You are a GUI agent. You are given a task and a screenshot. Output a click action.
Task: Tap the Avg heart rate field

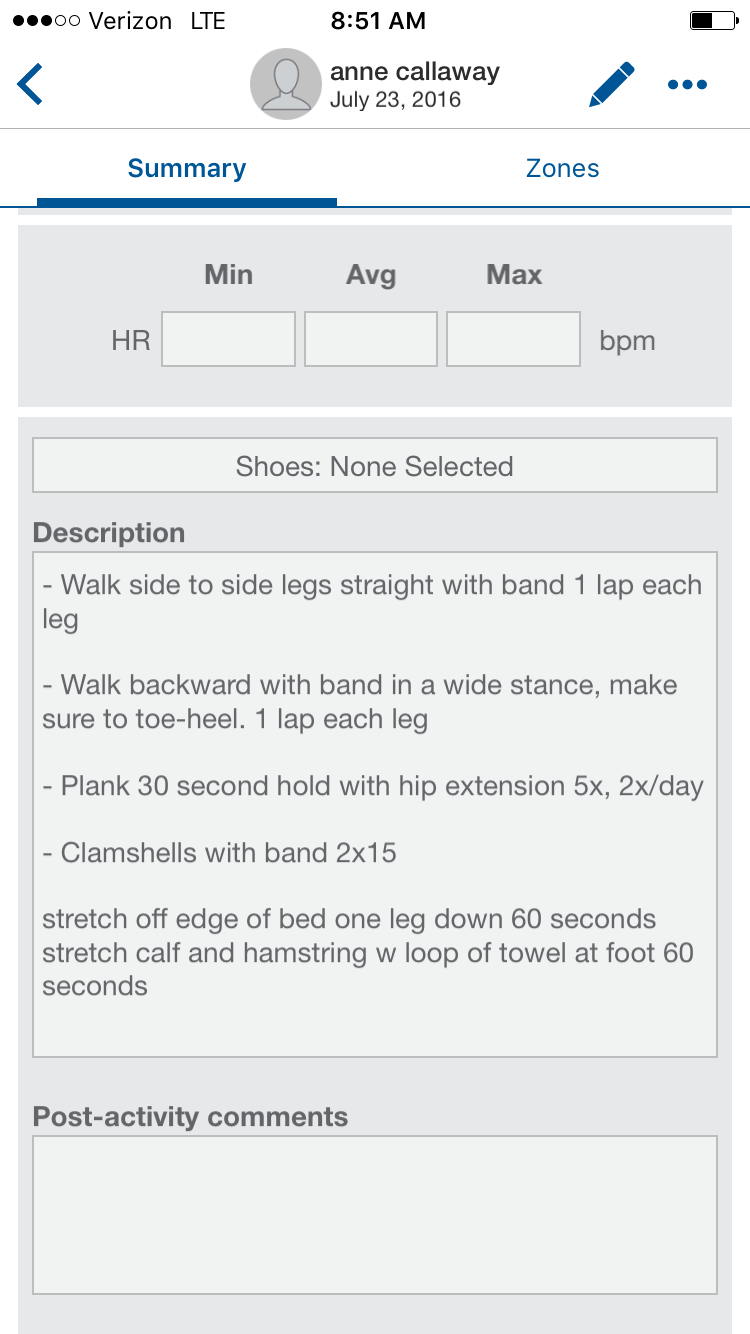tap(371, 339)
